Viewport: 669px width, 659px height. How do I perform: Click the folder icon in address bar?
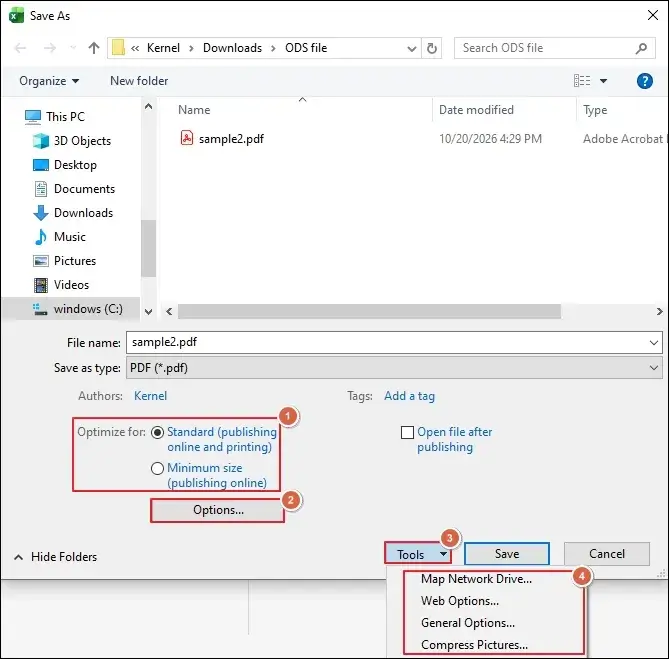118,48
